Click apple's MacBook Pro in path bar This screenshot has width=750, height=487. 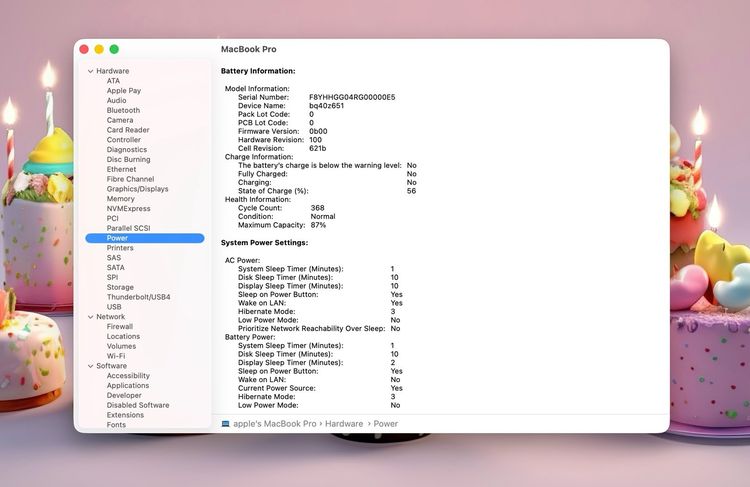275,424
